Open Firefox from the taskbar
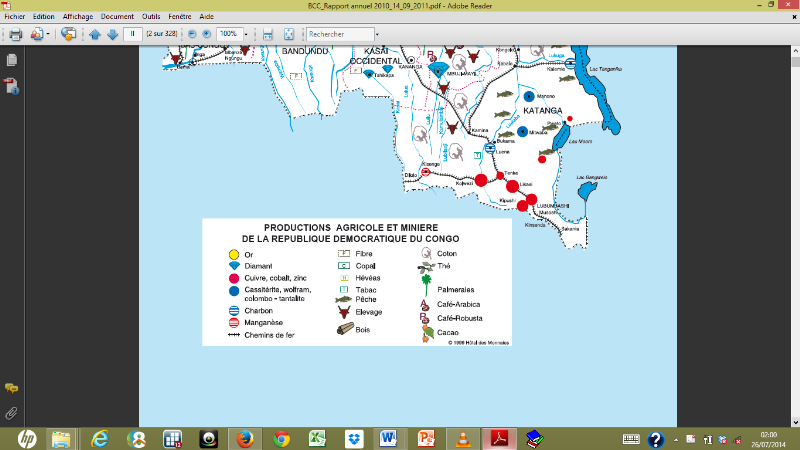 pos(244,438)
